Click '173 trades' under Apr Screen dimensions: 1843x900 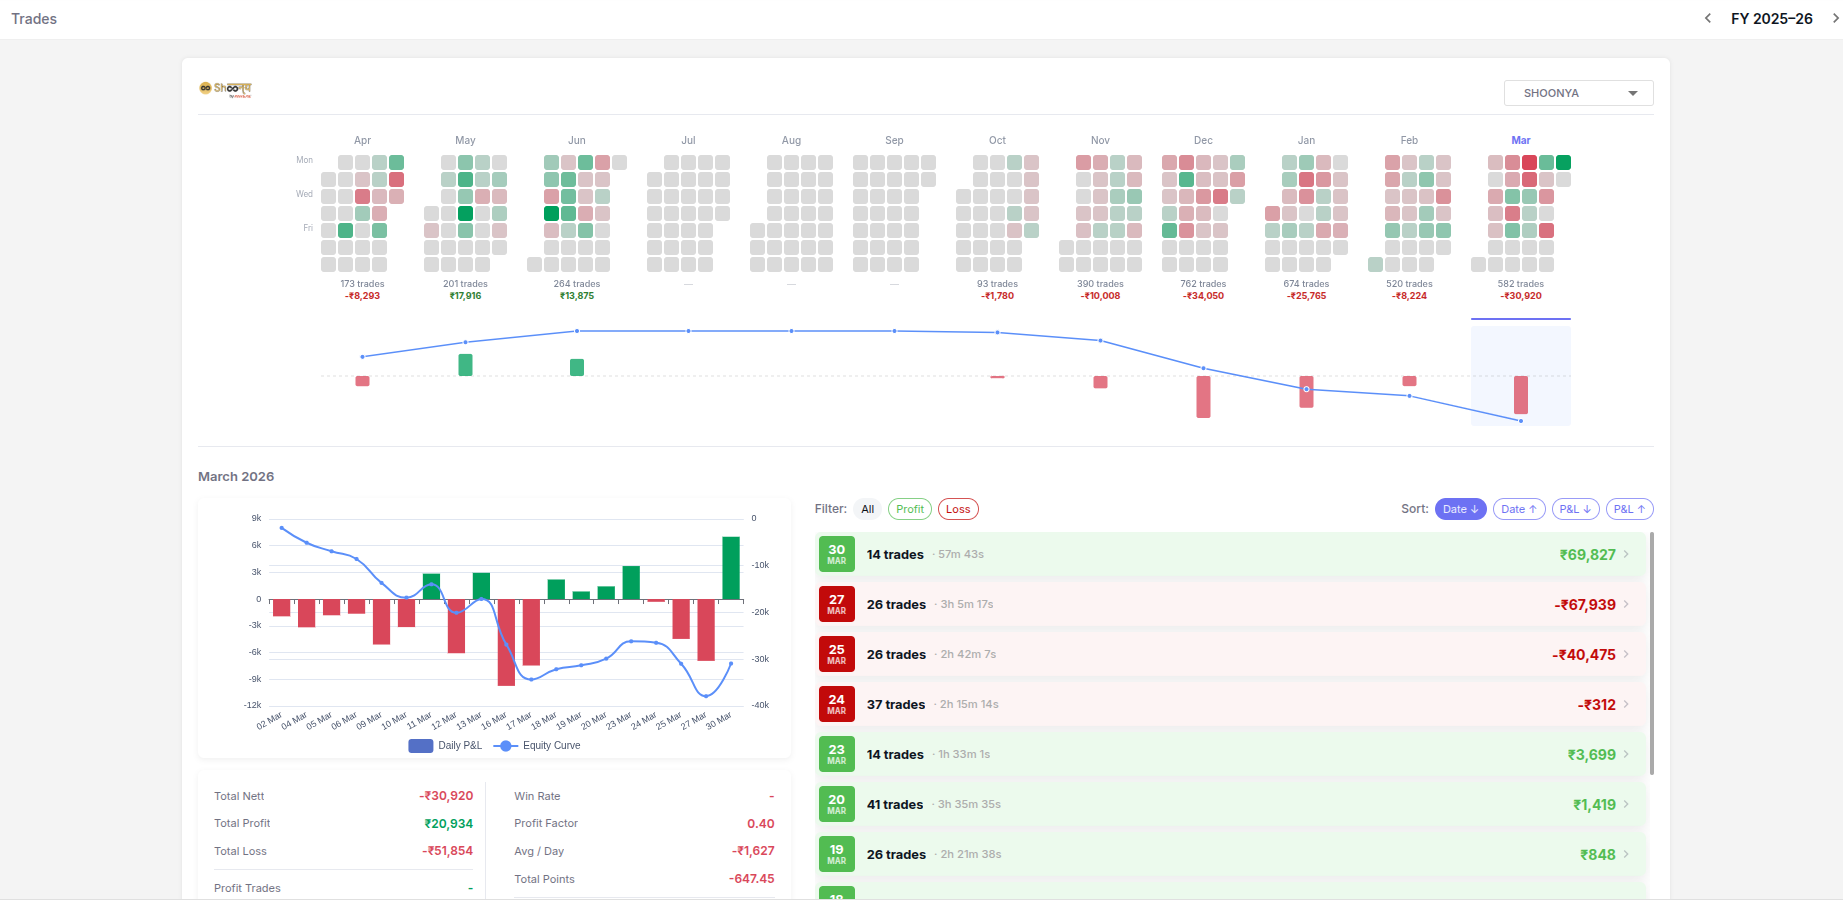(x=362, y=284)
